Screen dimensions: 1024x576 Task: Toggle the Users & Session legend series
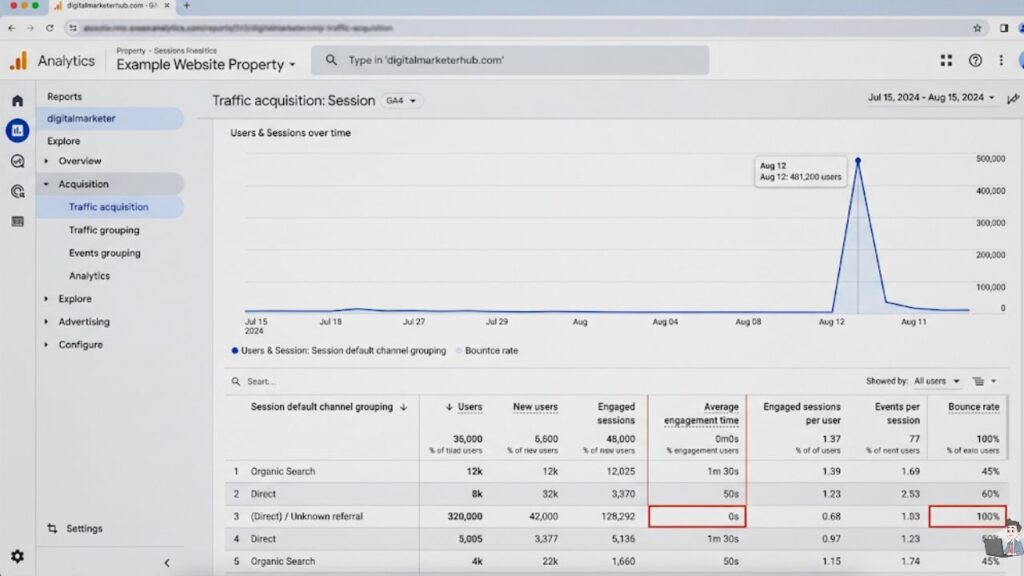338,351
